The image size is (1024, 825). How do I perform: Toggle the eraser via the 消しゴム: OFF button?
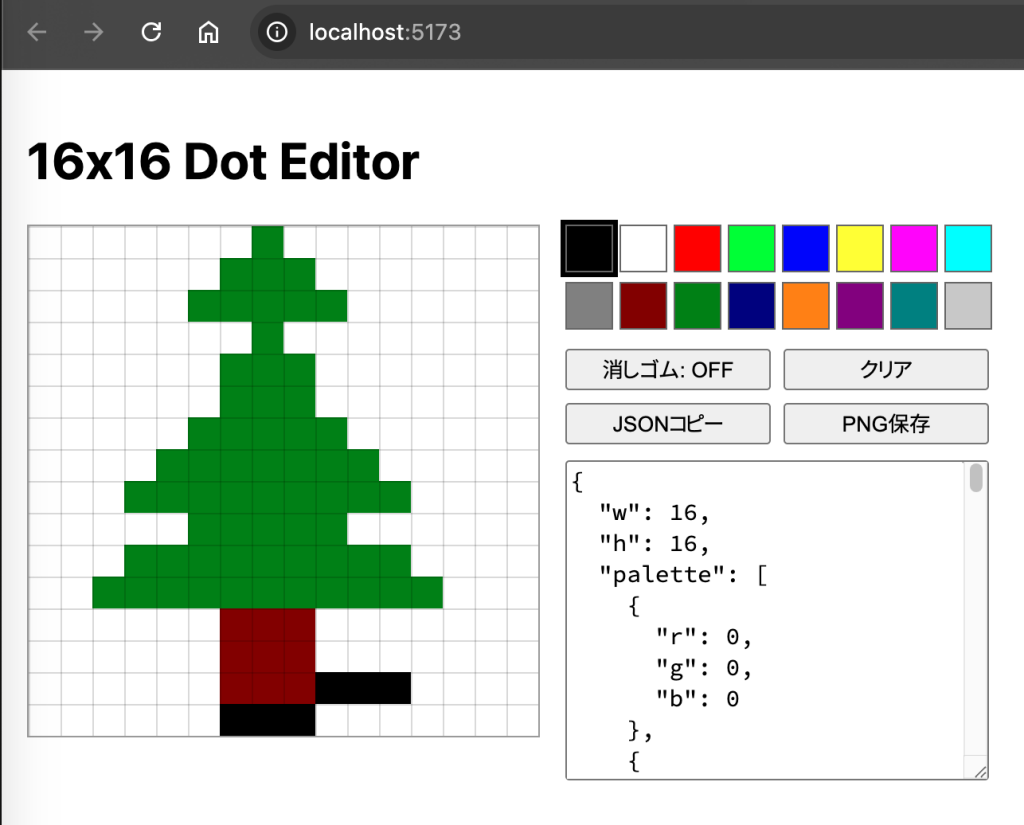(x=667, y=369)
